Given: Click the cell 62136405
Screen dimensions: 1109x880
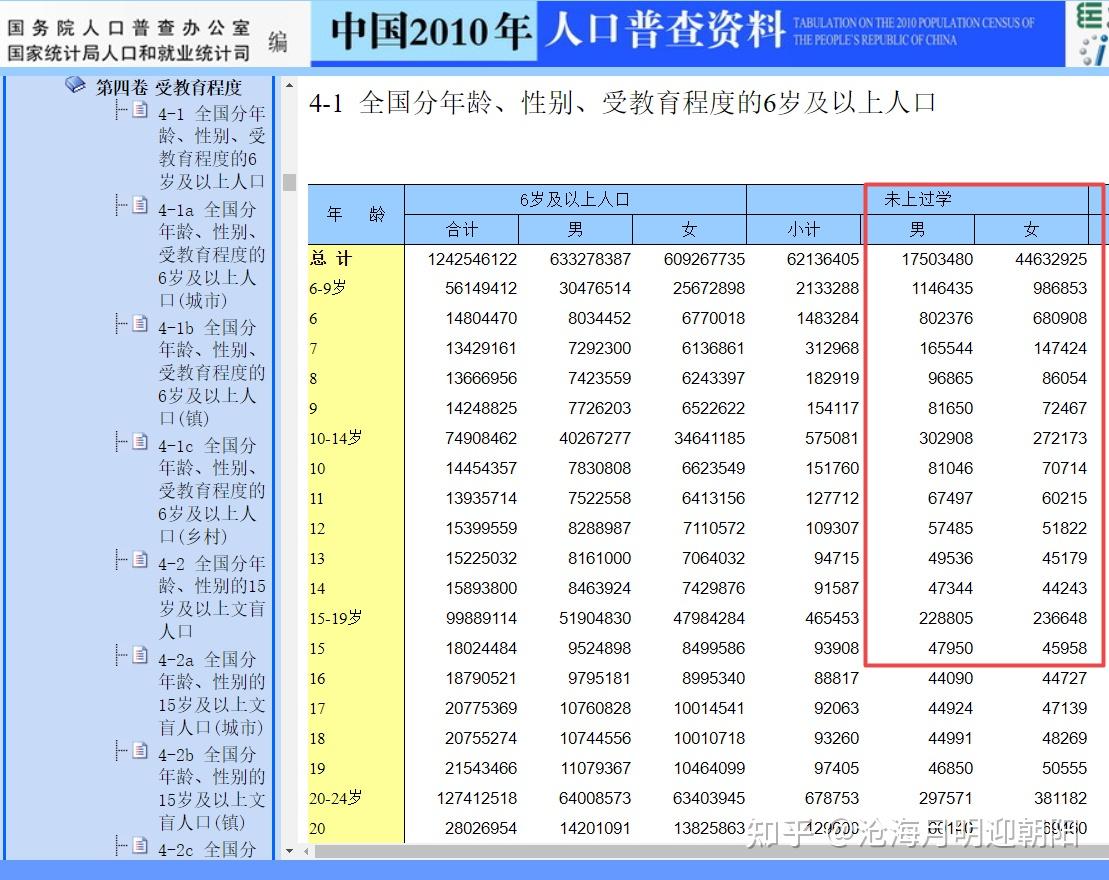Looking at the screenshot, I should pyautogui.click(x=823, y=259).
